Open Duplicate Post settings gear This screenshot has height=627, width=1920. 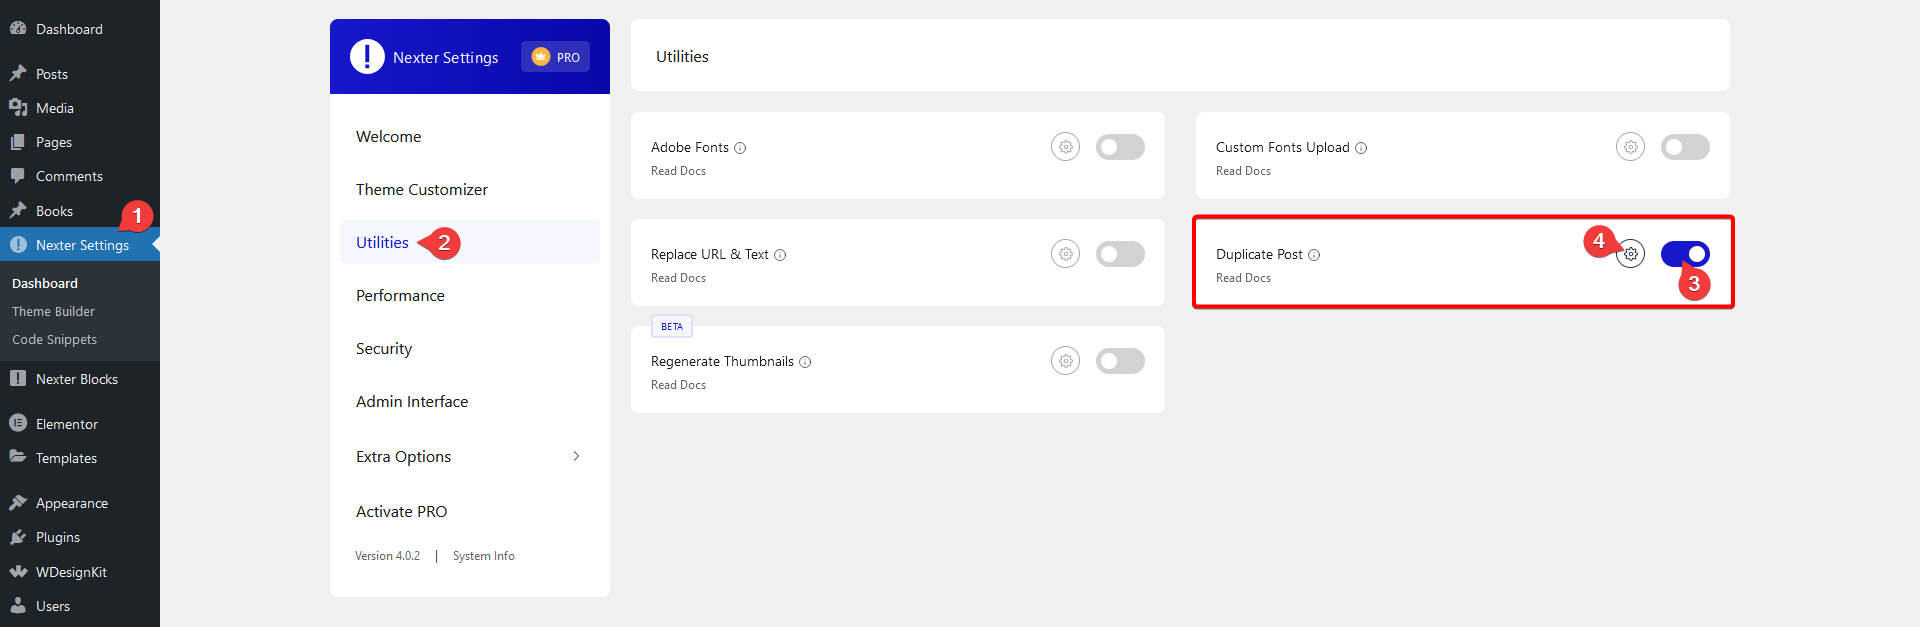pyautogui.click(x=1631, y=254)
